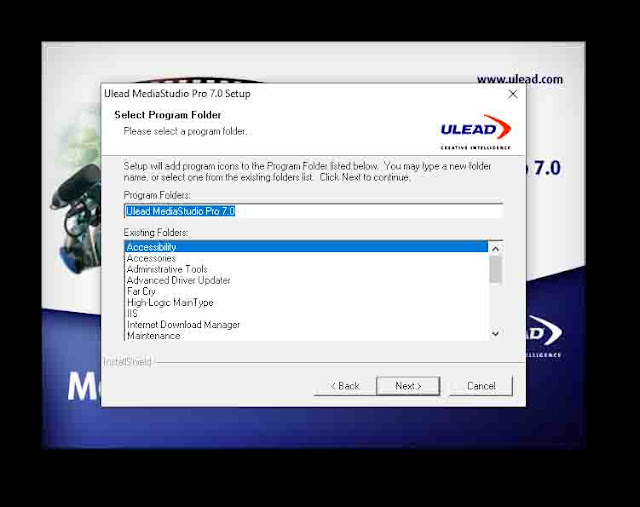This screenshot has height=507, width=640.
Task: Choose Administrative Tools in folder list
Action: tap(306, 269)
